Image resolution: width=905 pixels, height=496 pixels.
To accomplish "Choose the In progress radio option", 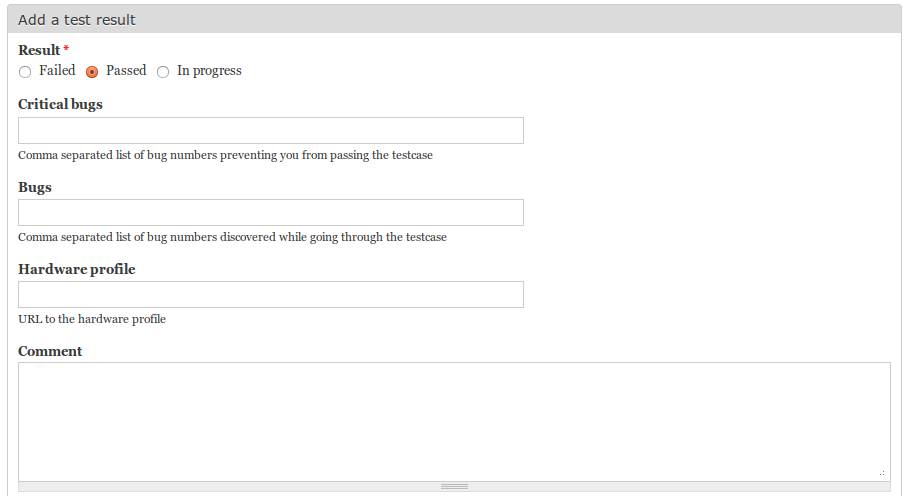I will coord(163,72).
